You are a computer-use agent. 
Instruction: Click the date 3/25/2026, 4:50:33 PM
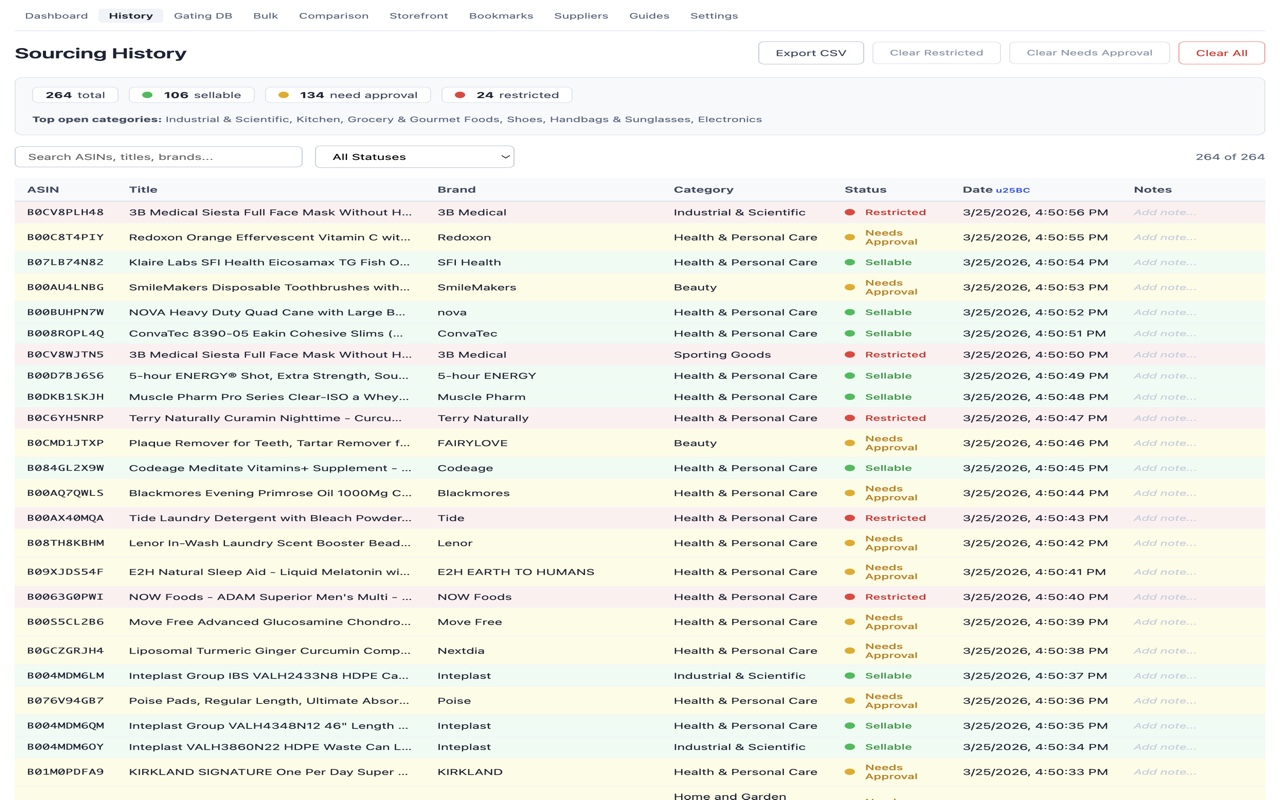(1035, 772)
